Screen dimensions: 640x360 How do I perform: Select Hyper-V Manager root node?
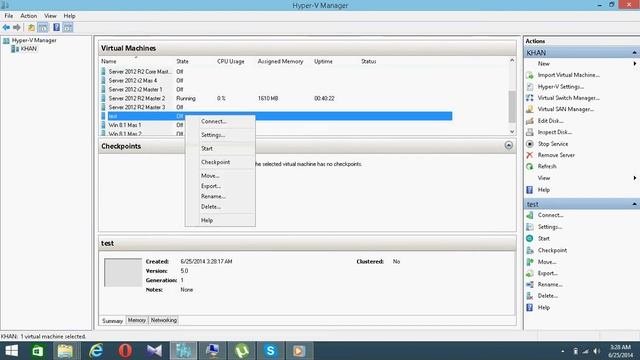point(34,40)
